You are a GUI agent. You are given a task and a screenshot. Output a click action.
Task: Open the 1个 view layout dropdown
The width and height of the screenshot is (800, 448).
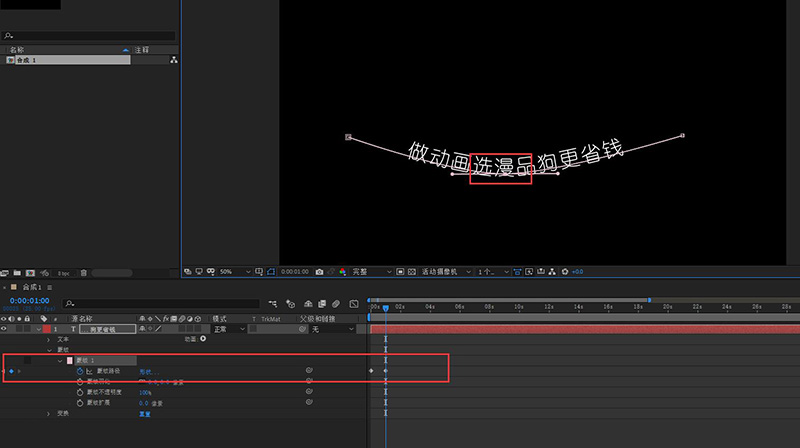pos(493,272)
